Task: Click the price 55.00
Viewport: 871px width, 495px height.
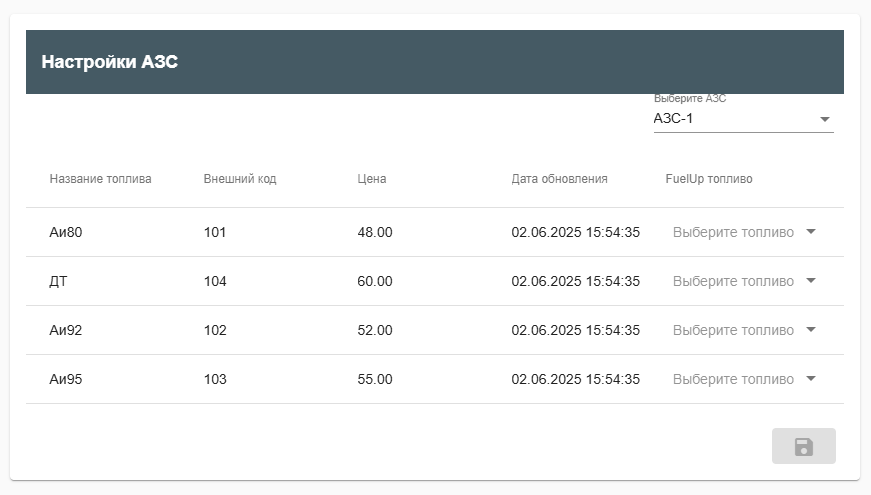Action: pos(375,379)
